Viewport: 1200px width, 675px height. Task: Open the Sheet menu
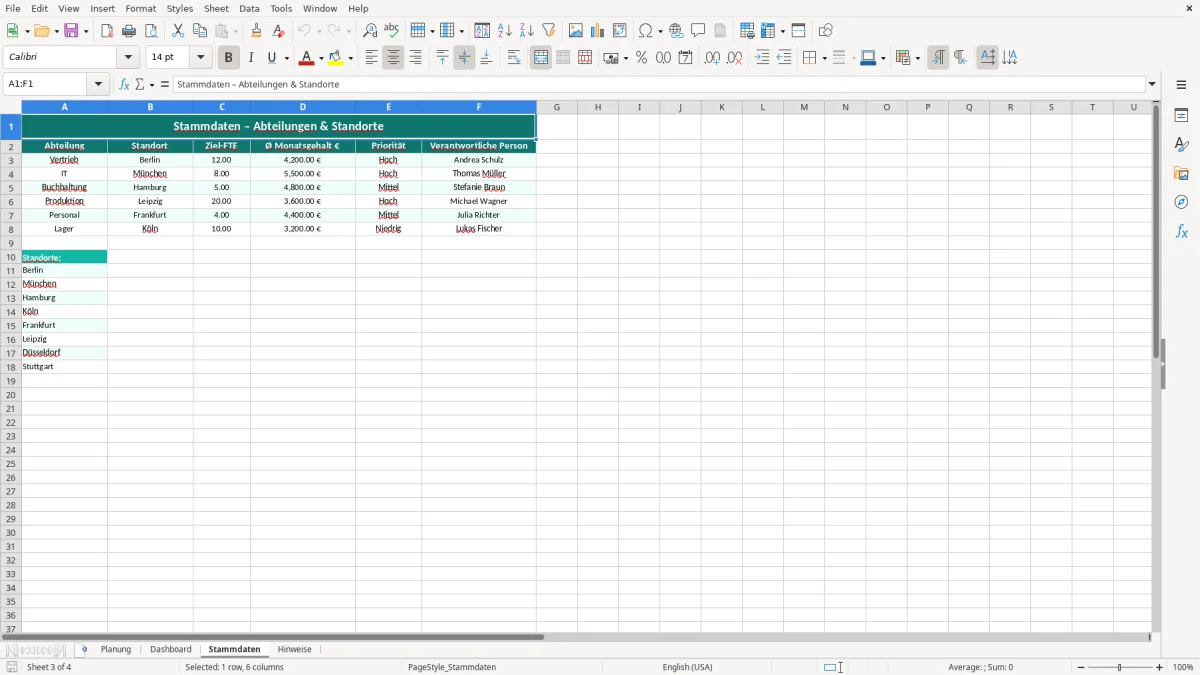click(216, 8)
